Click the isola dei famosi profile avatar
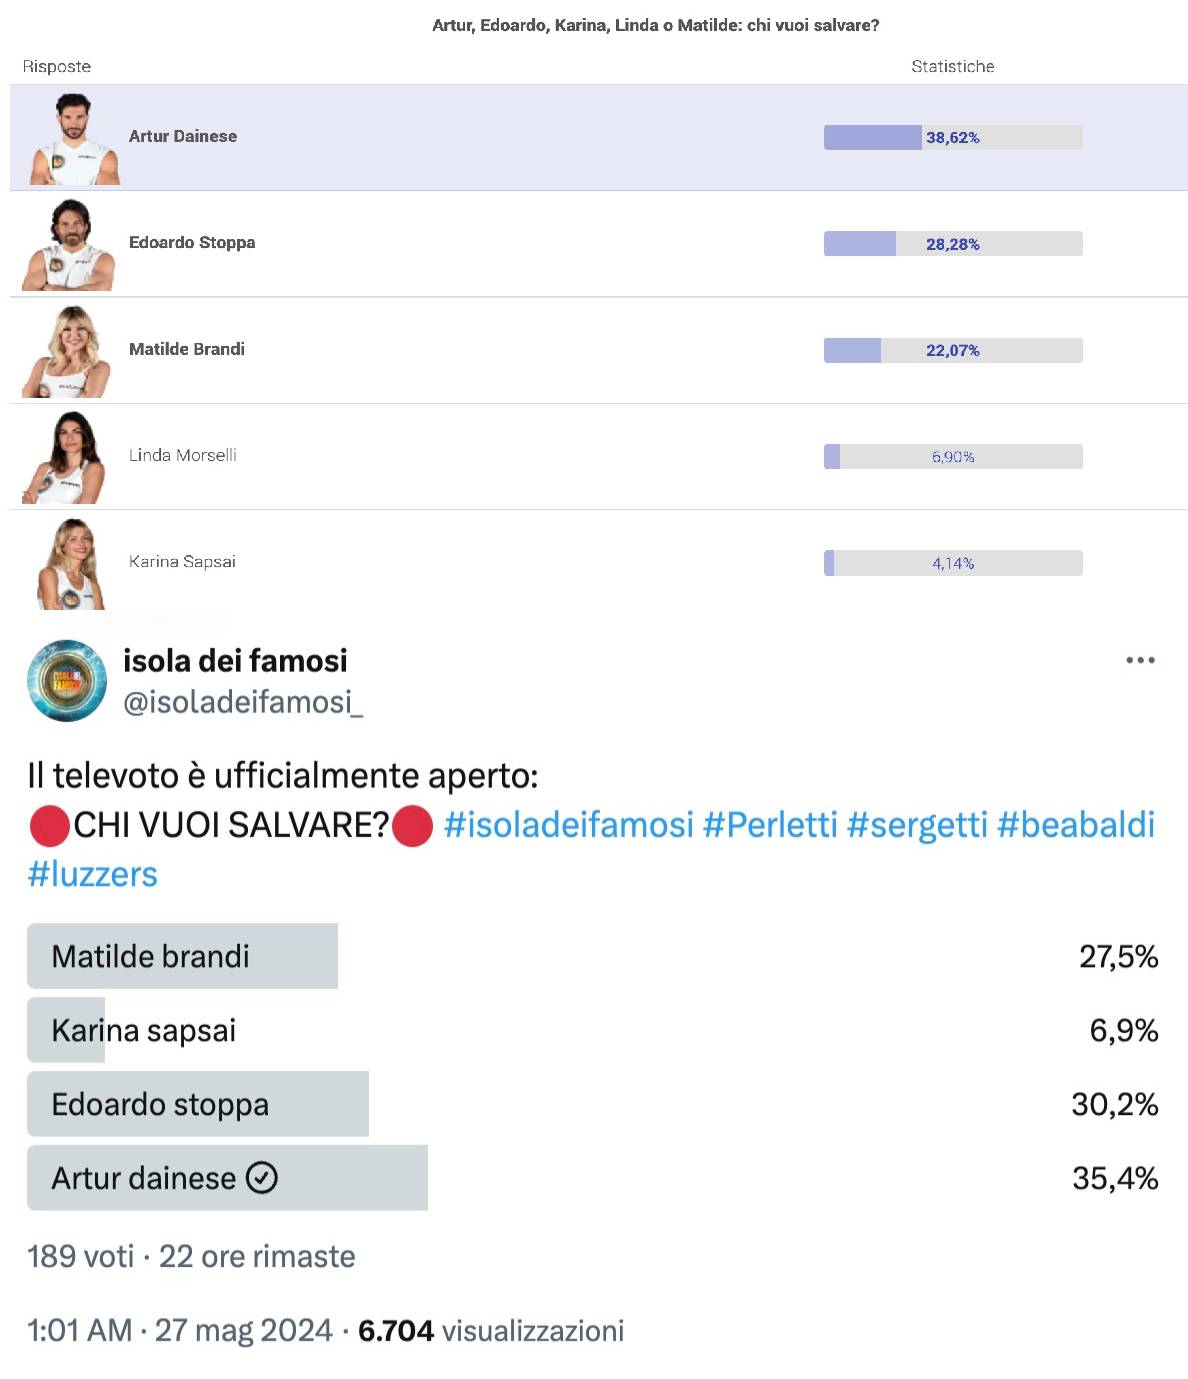This screenshot has height=1379, width=1188. pos(67,681)
